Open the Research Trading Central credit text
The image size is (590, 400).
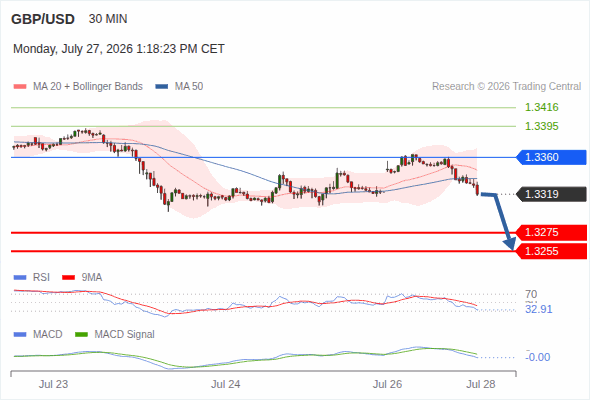pos(506,87)
